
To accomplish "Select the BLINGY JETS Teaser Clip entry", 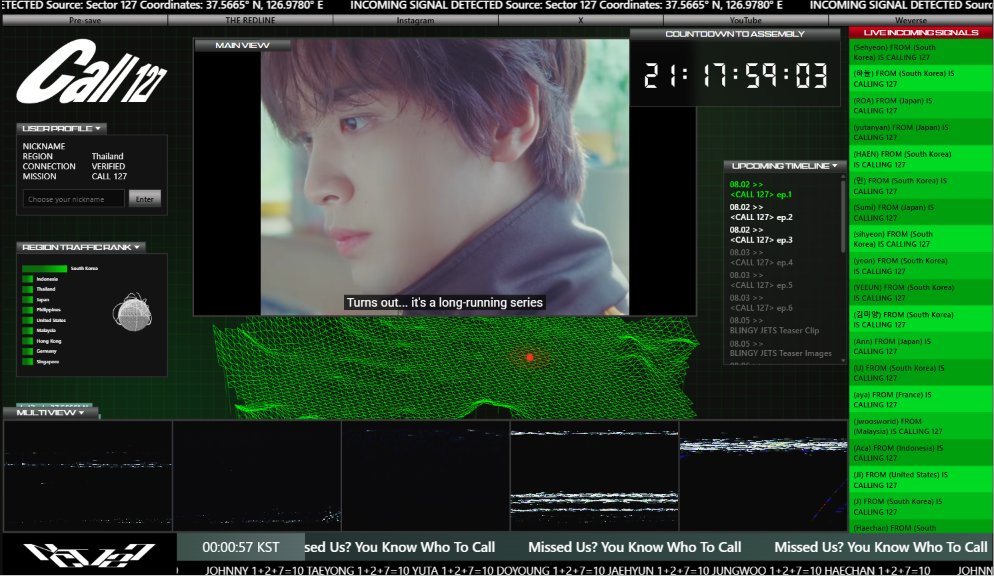I will pos(774,326).
